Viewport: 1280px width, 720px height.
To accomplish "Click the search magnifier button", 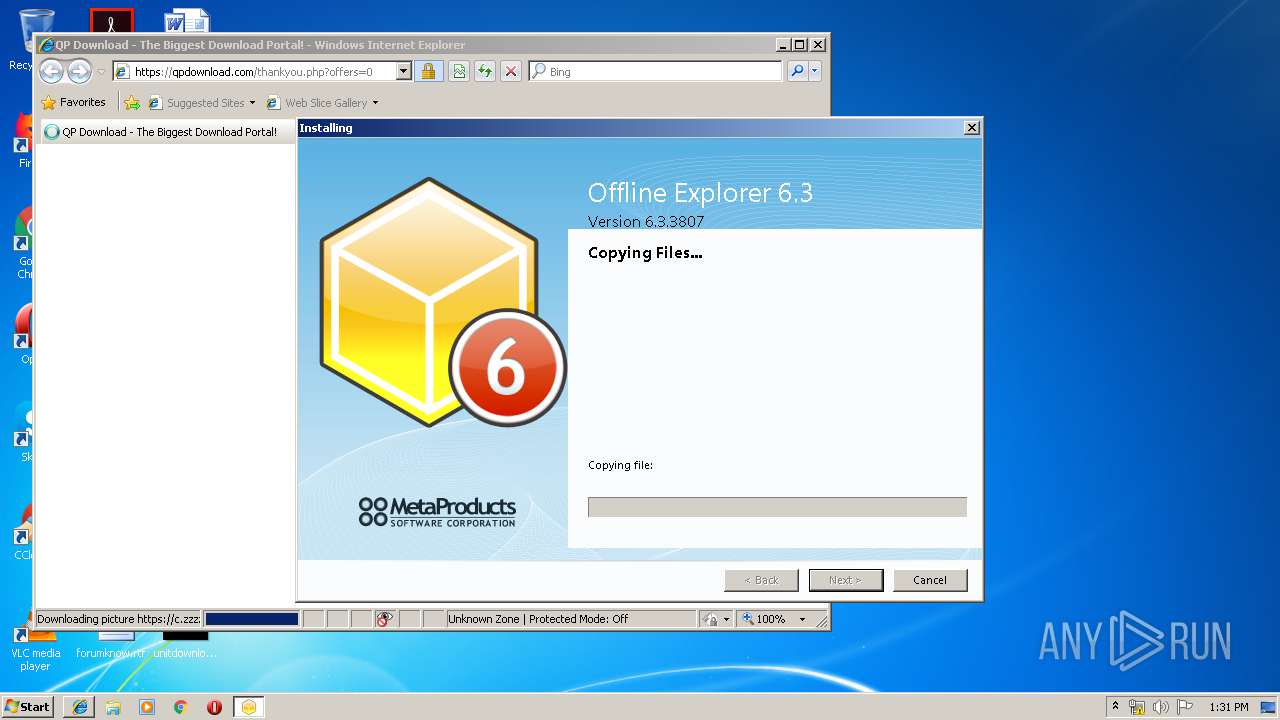I will coord(797,72).
